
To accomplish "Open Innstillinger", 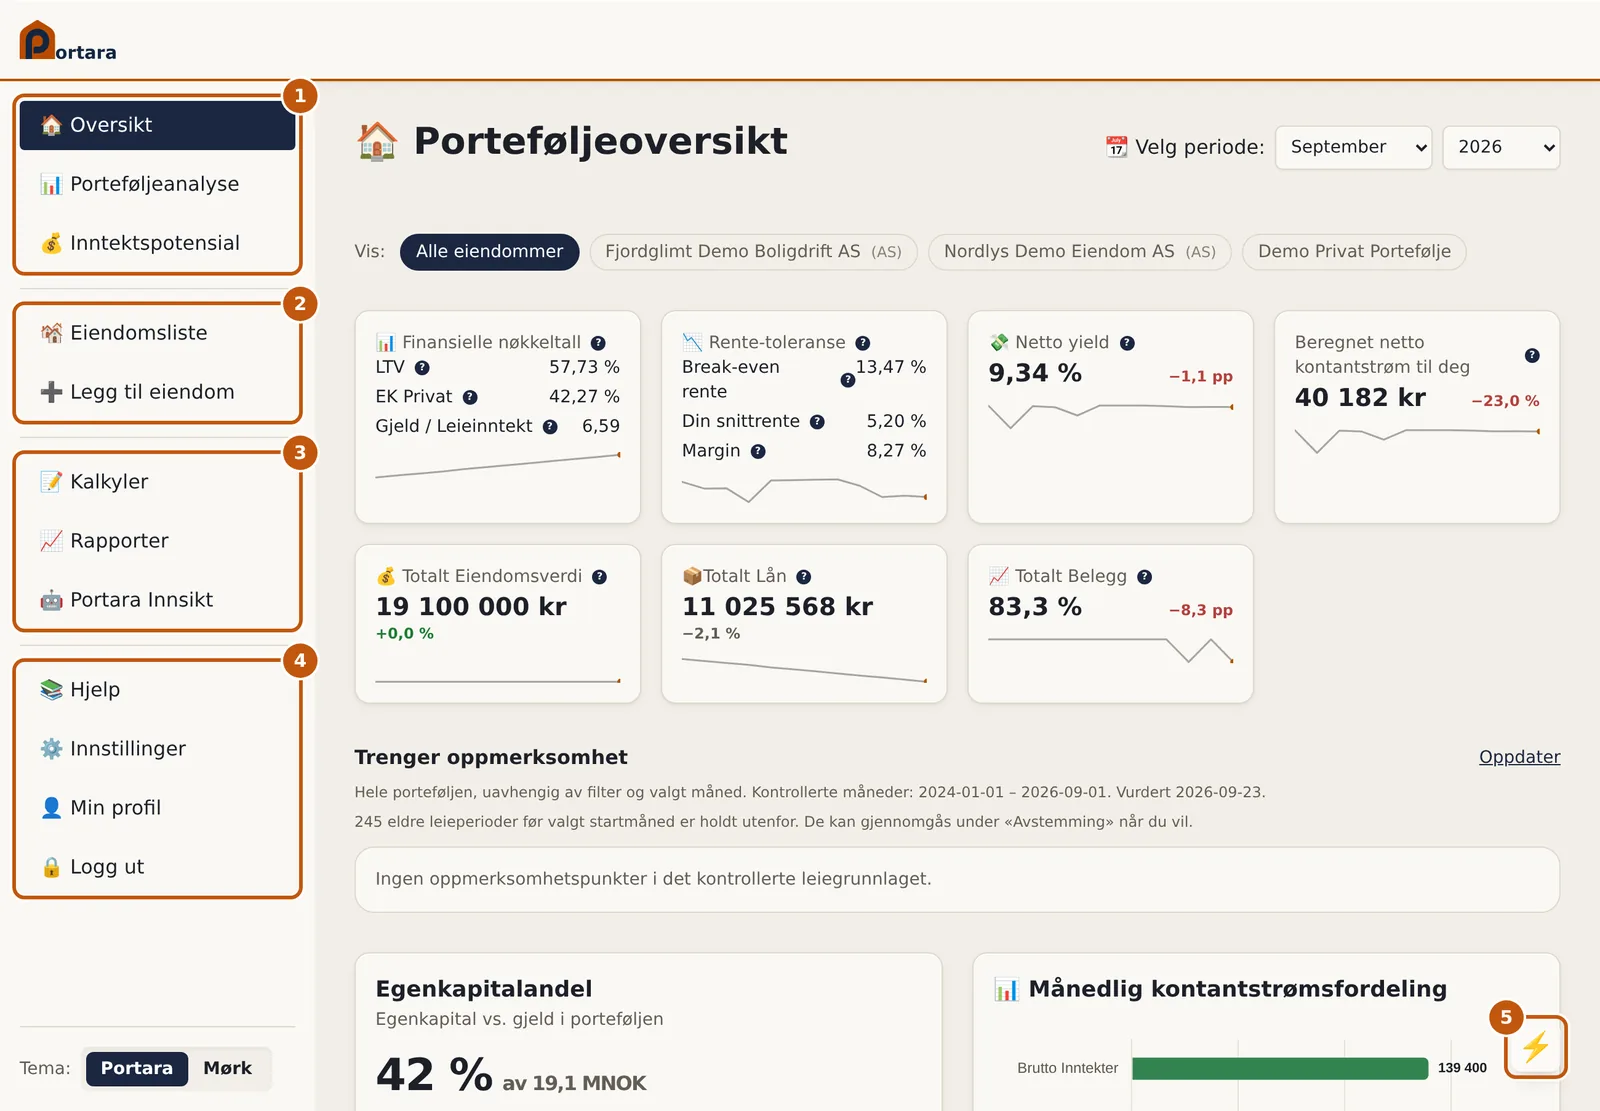I will (157, 749).
